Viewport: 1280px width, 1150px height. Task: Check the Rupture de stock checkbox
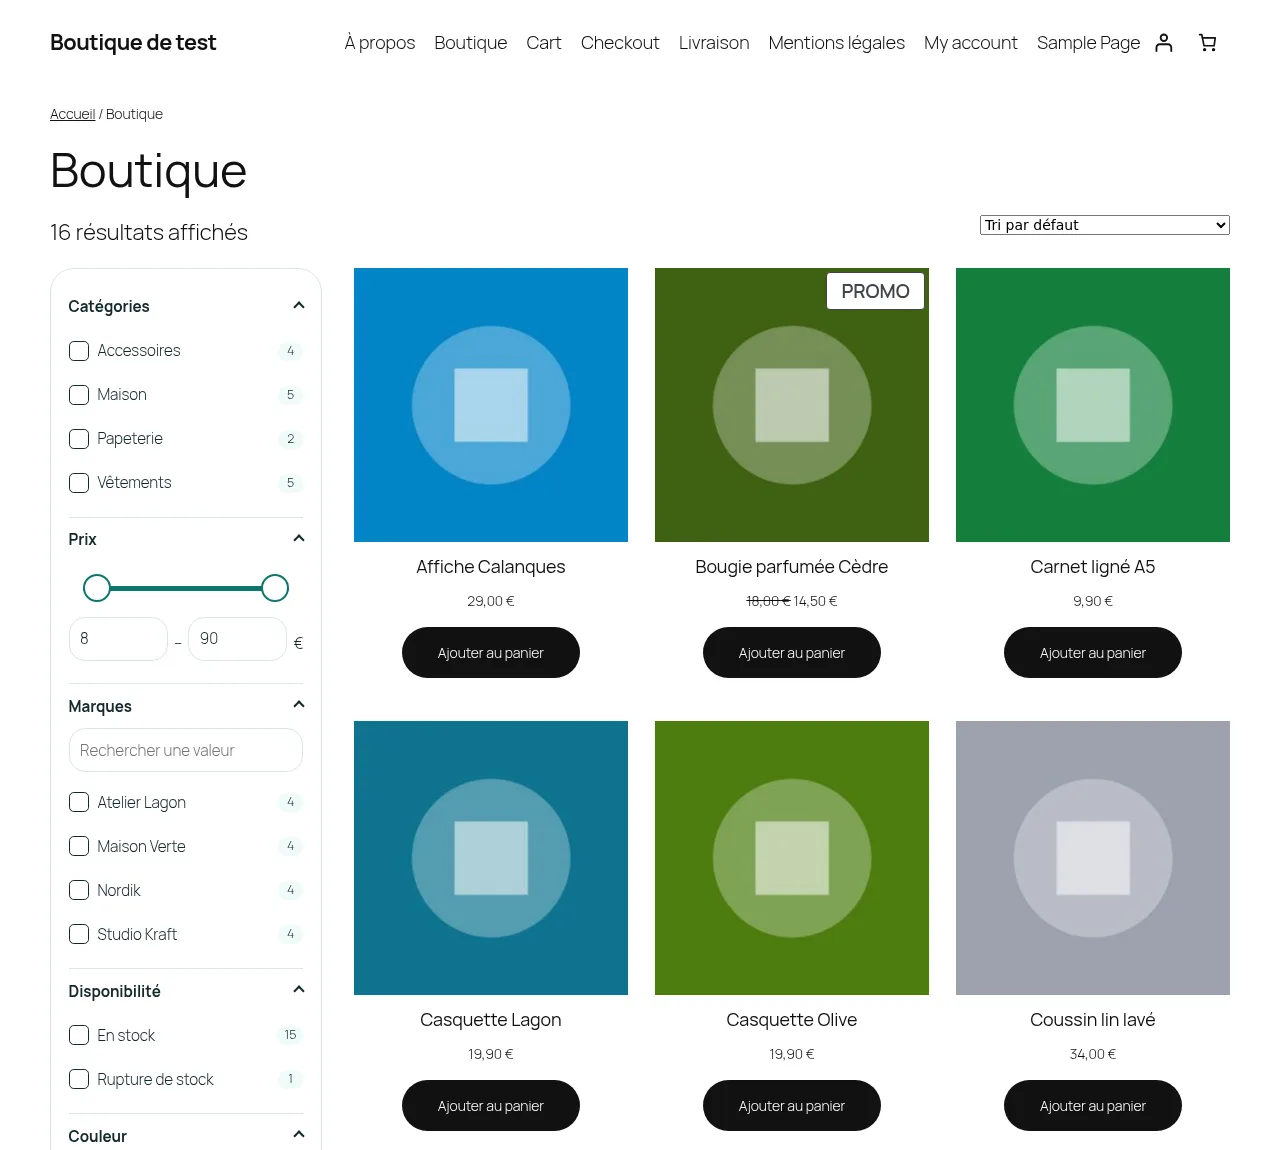tap(79, 1079)
